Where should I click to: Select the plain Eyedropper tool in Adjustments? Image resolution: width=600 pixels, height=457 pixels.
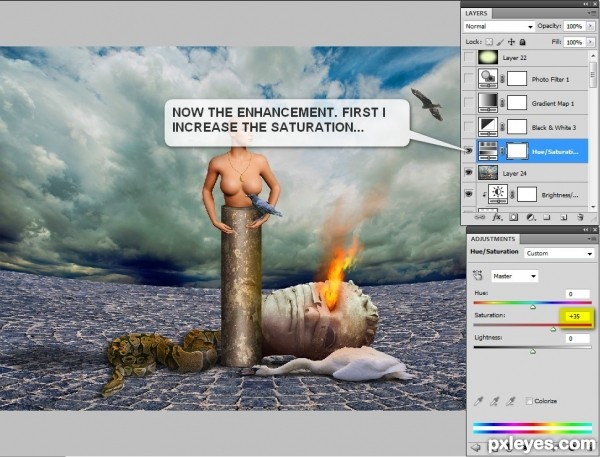click(478, 401)
